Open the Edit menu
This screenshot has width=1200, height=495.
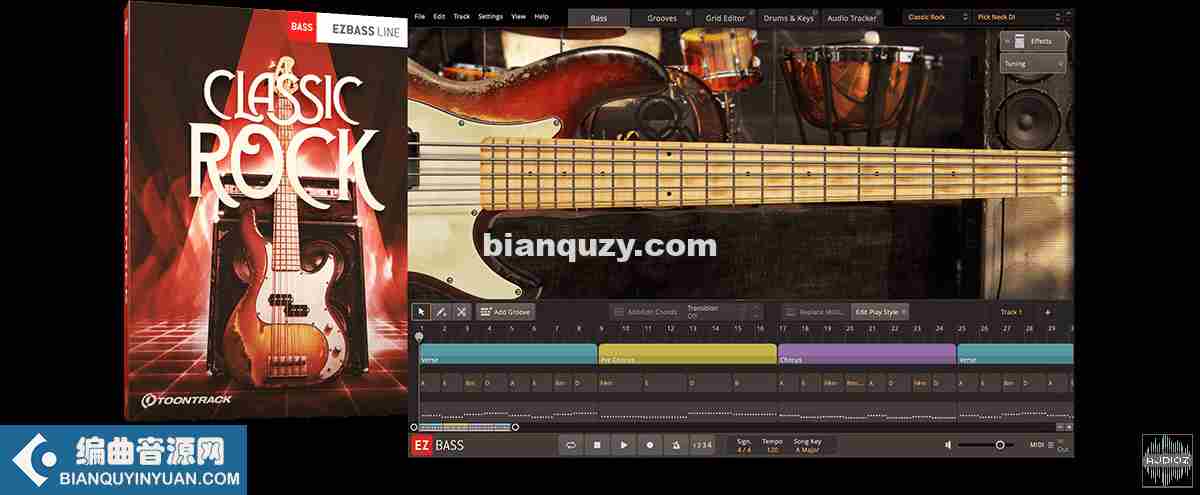439,17
